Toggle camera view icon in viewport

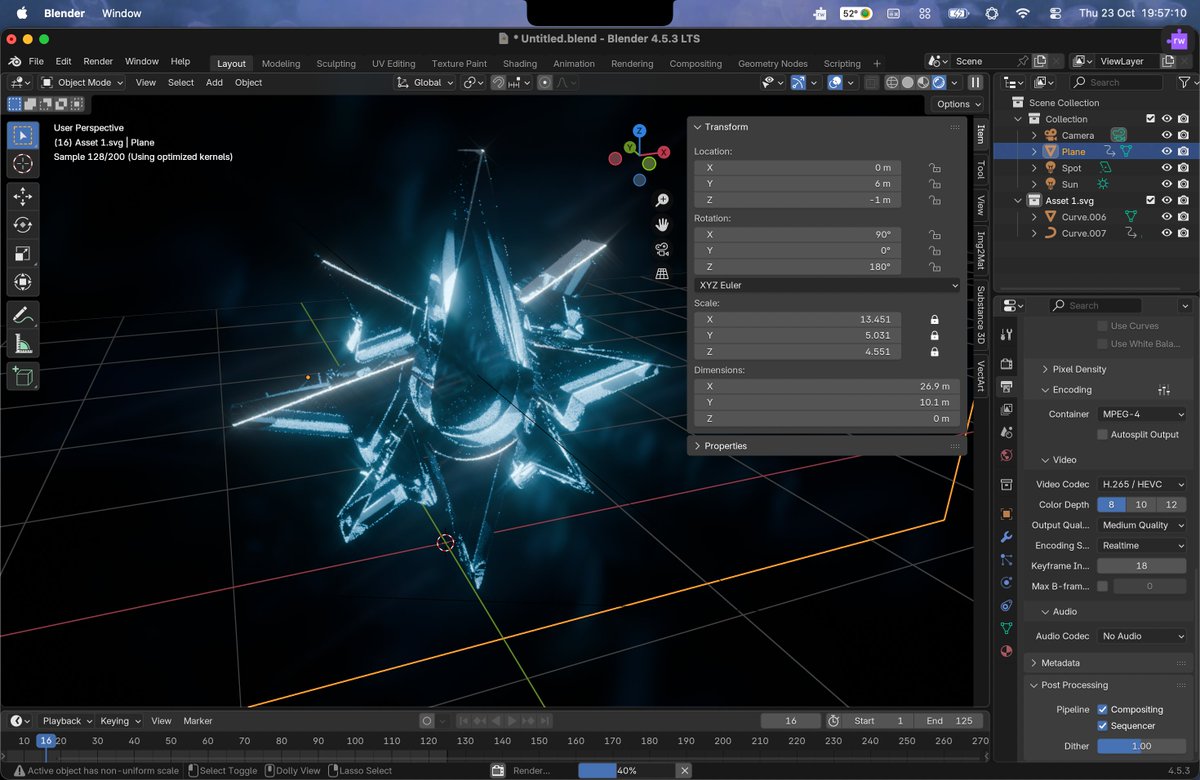pos(662,249)
